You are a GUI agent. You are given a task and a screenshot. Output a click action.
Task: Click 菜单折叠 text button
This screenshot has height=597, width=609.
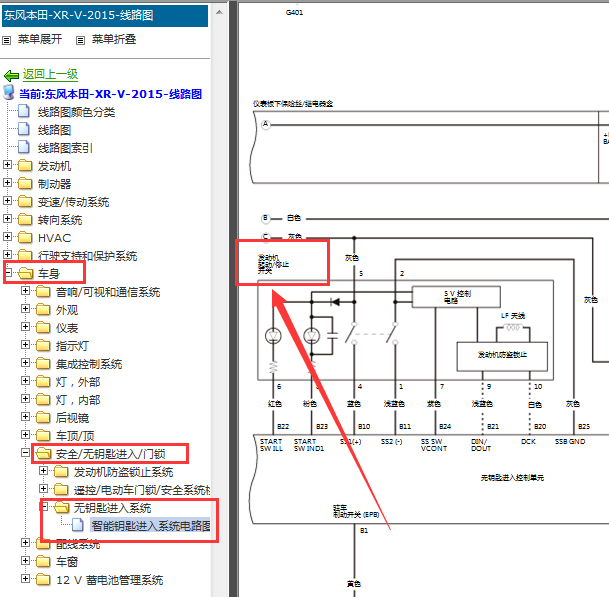114,39
